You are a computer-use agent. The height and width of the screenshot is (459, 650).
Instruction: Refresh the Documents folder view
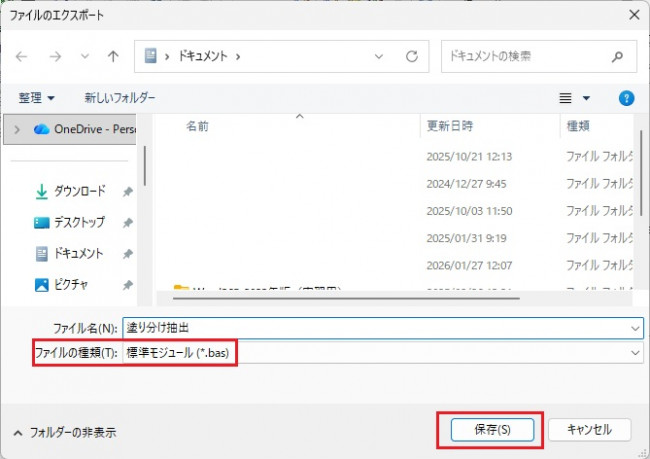[411, 56]
